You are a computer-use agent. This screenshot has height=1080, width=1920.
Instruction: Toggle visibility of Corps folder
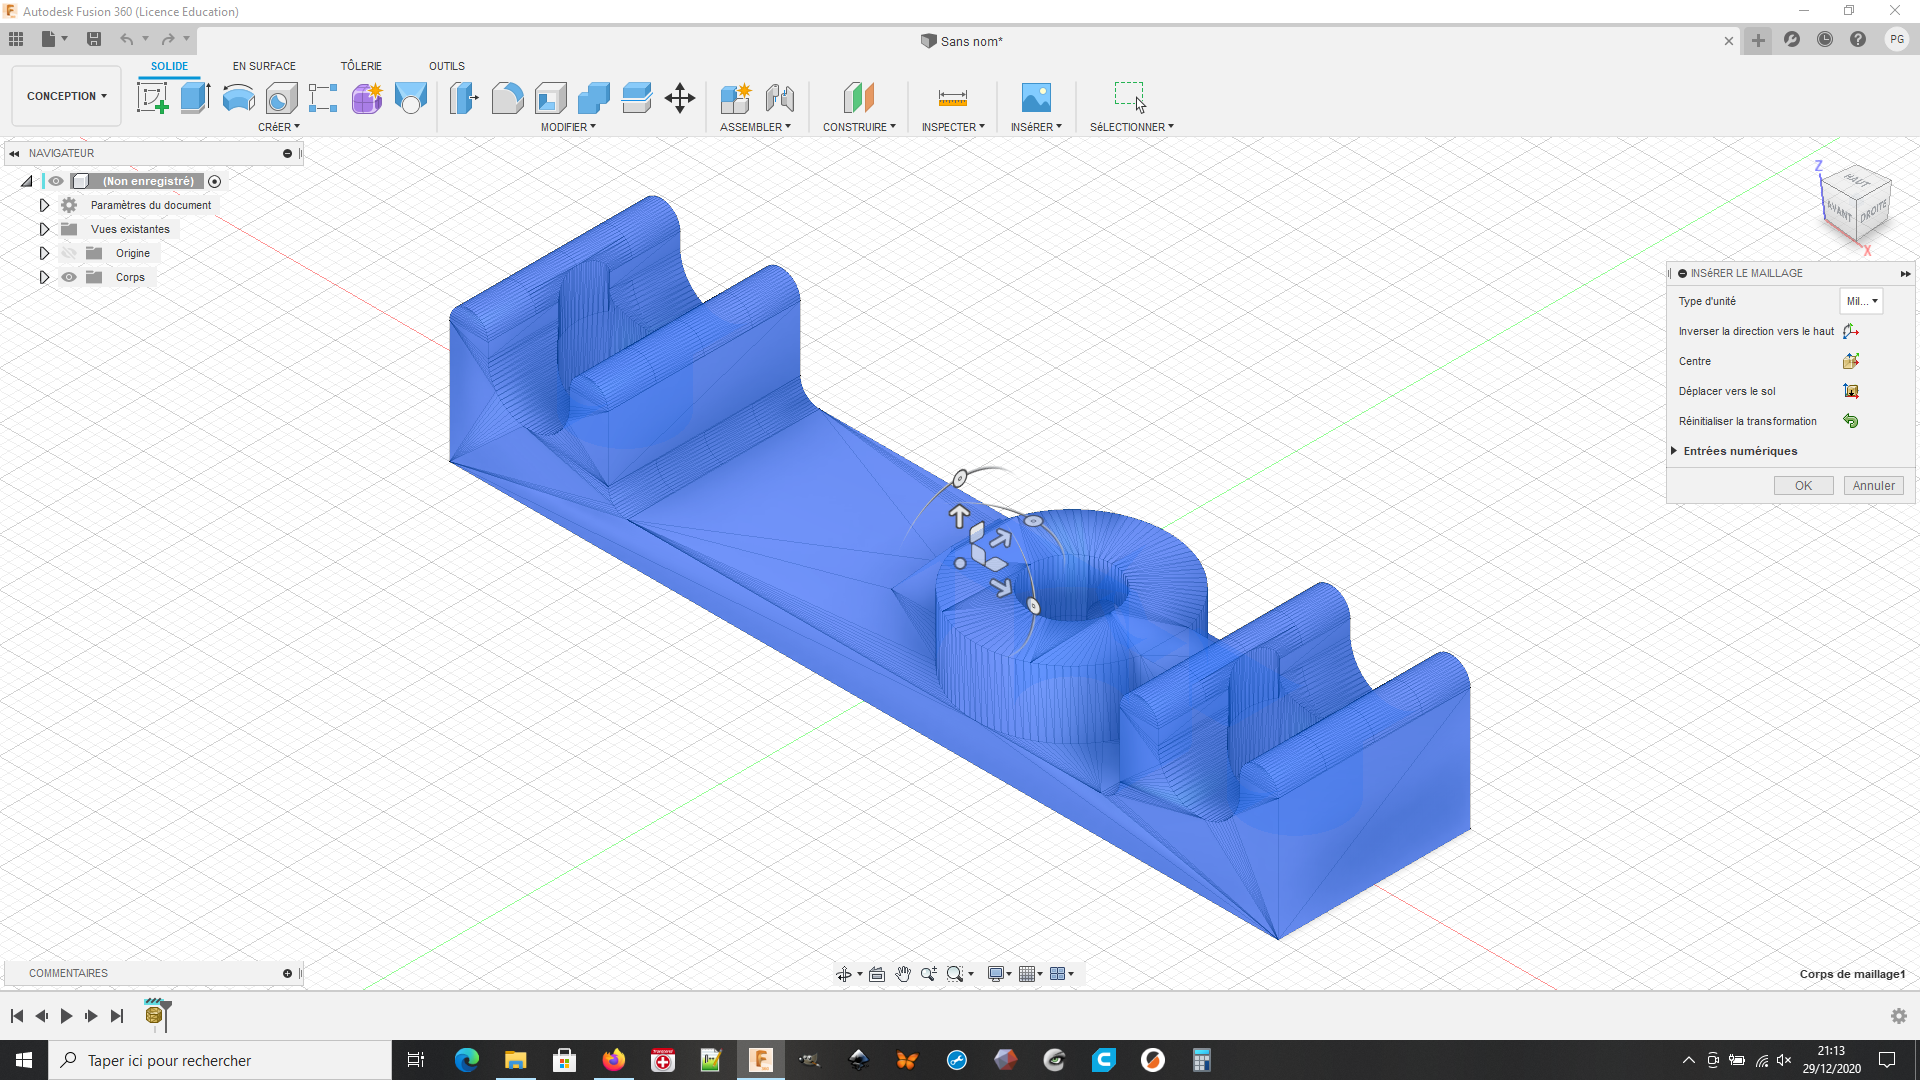(x=69, y=277)
